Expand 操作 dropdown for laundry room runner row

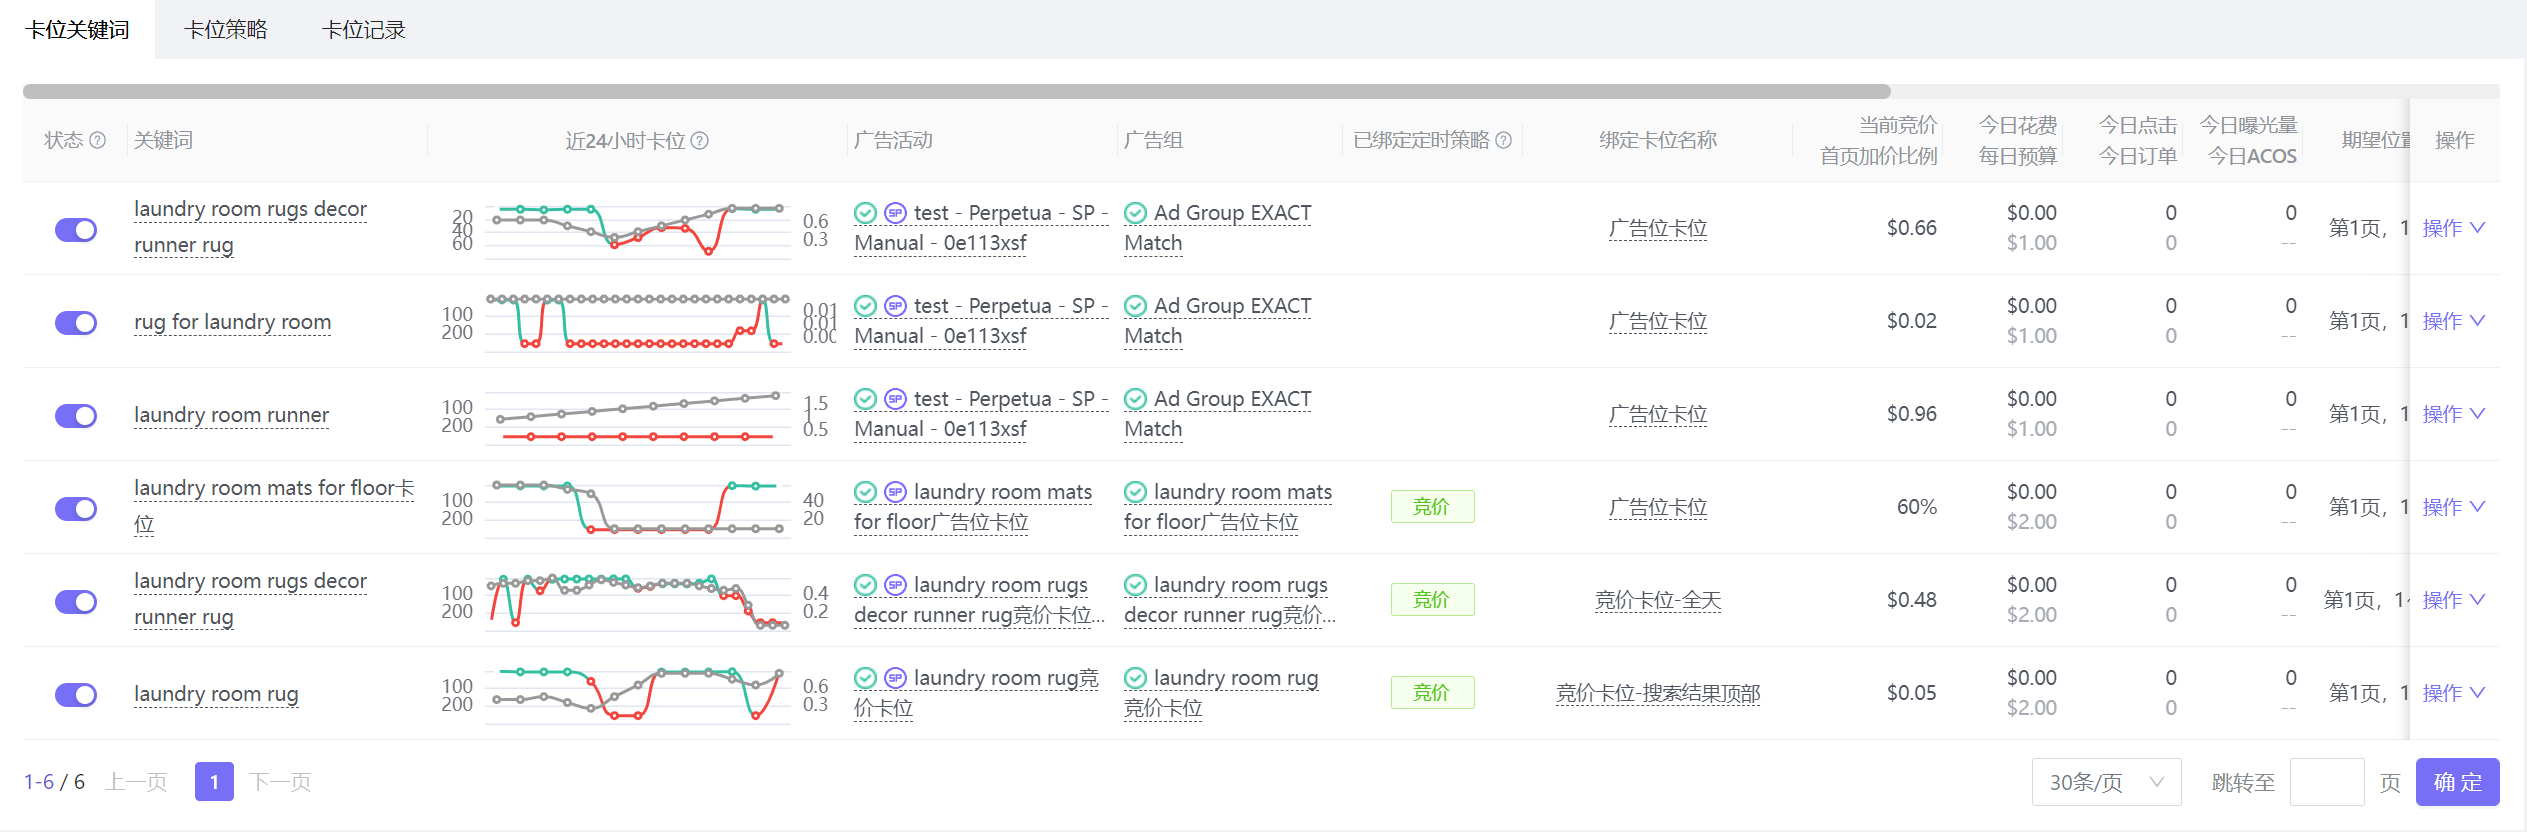(x=2453, y=414)
